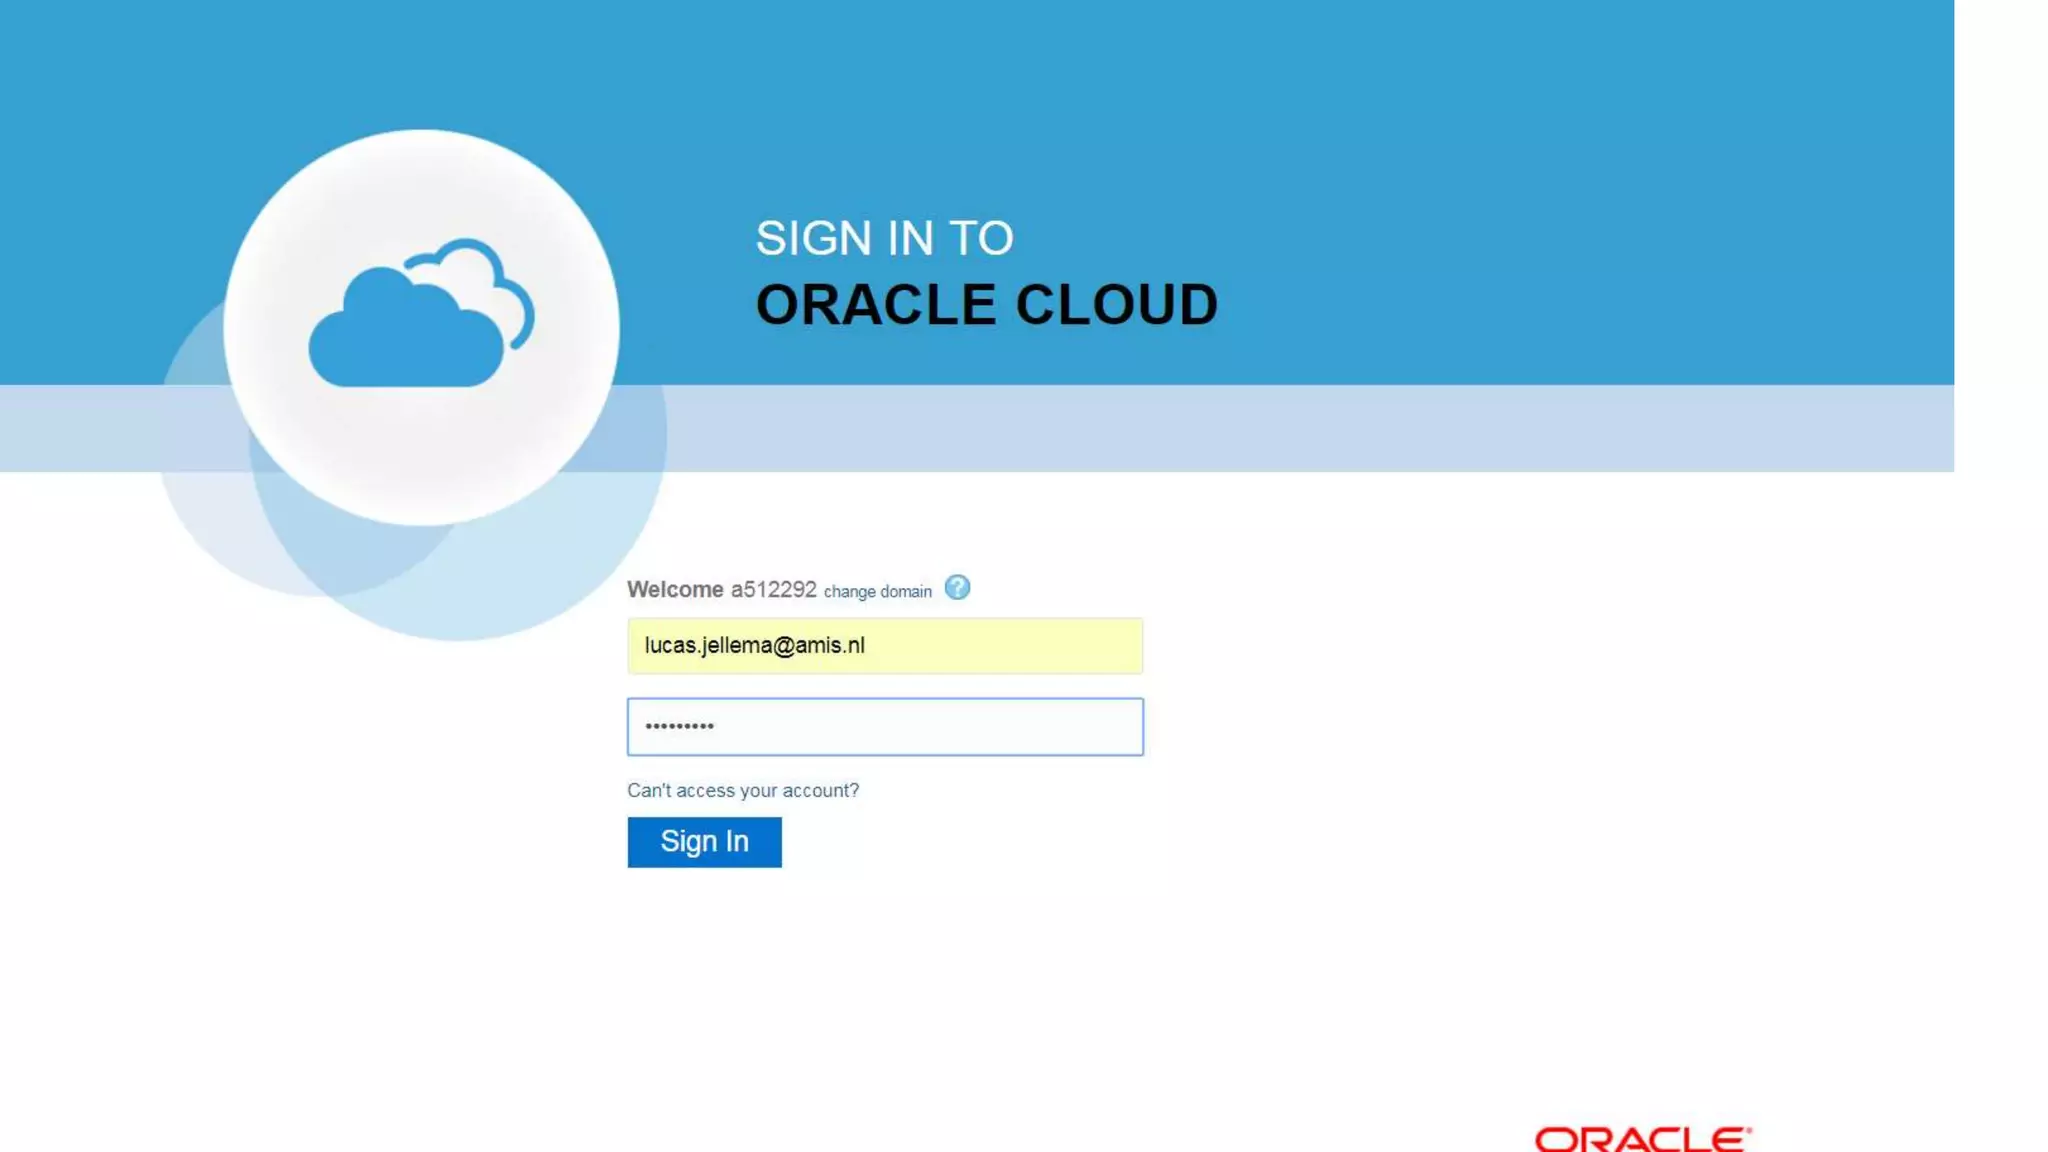Image resolution: width=2048 pixels, height=1152 pixels.
Task: Click the blue cloud logo icon
Action: (x=405, y=335)
